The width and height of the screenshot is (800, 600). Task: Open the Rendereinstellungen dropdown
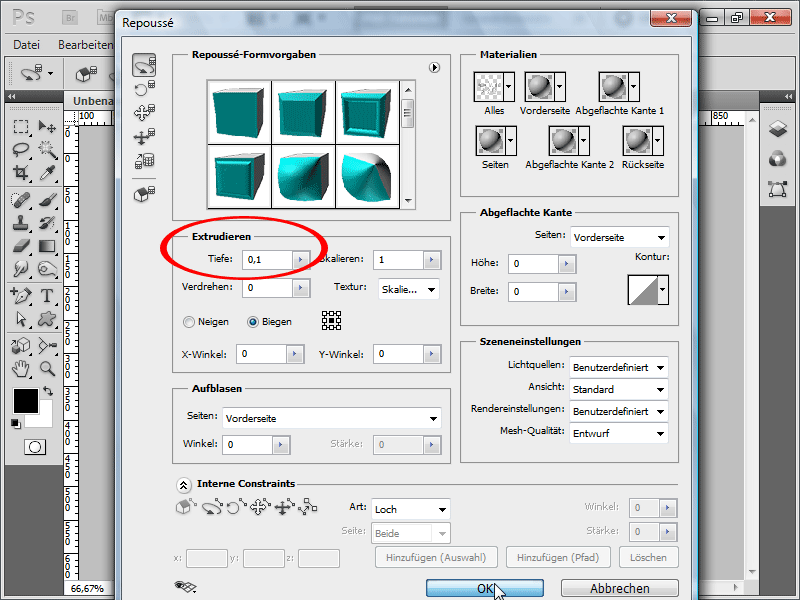pos(619,411)
